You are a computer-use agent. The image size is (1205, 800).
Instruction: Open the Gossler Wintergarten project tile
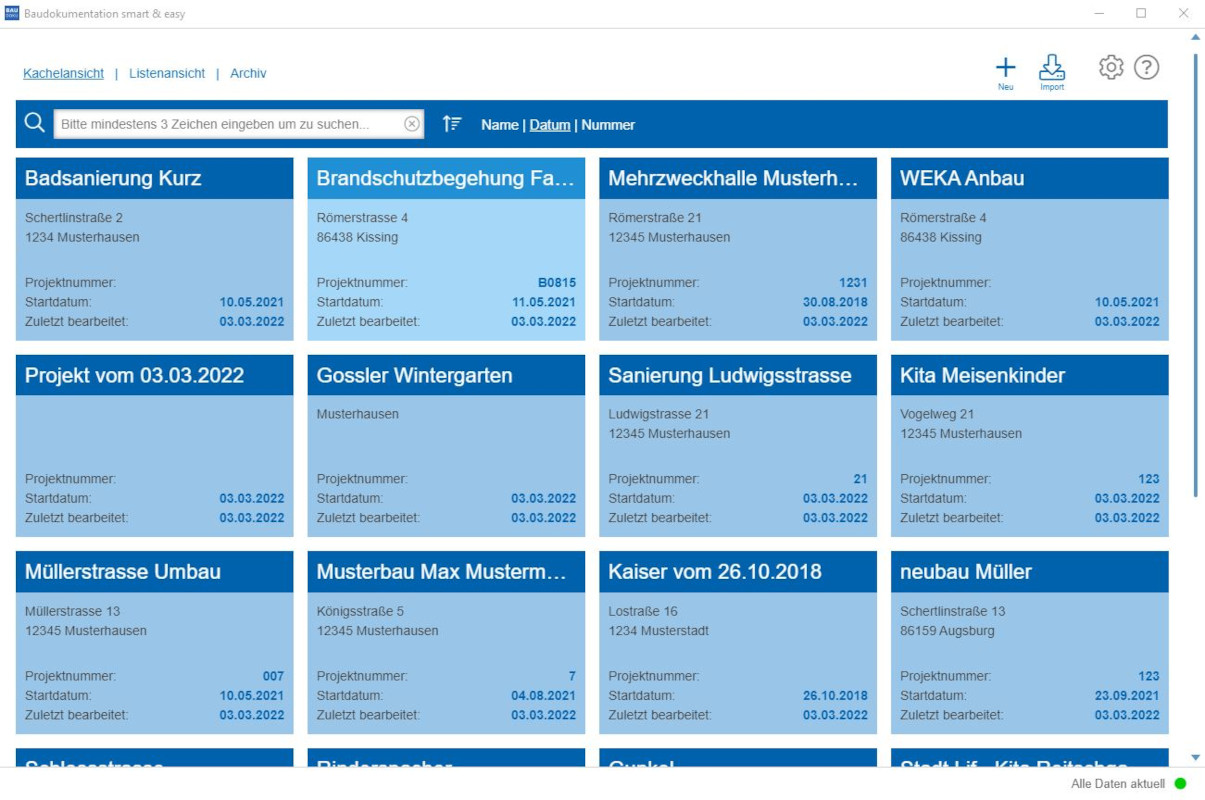click(446, 446)
